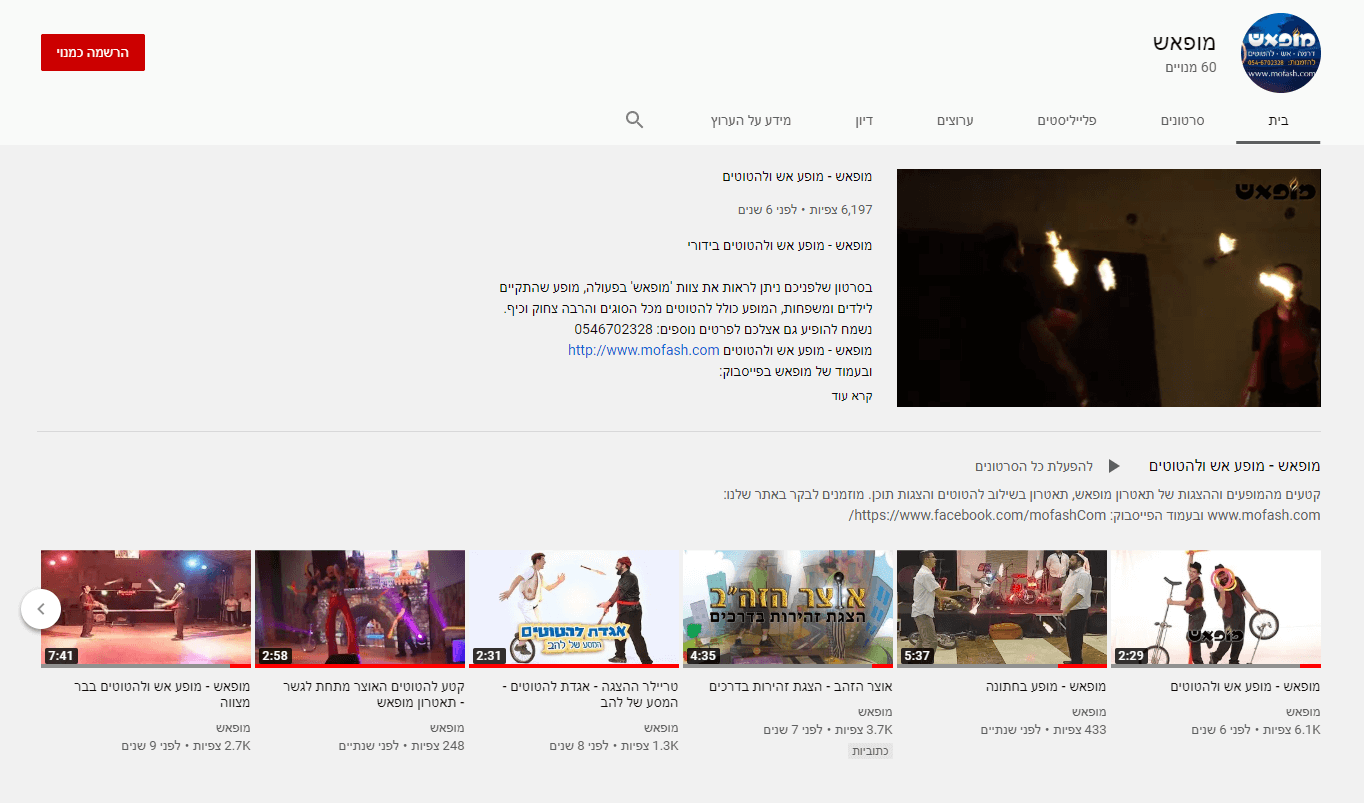Click the 1.3K צפיות stats line
Image resolution: width=1364 pixels, height=803 pixels.
tap(614, 746)
